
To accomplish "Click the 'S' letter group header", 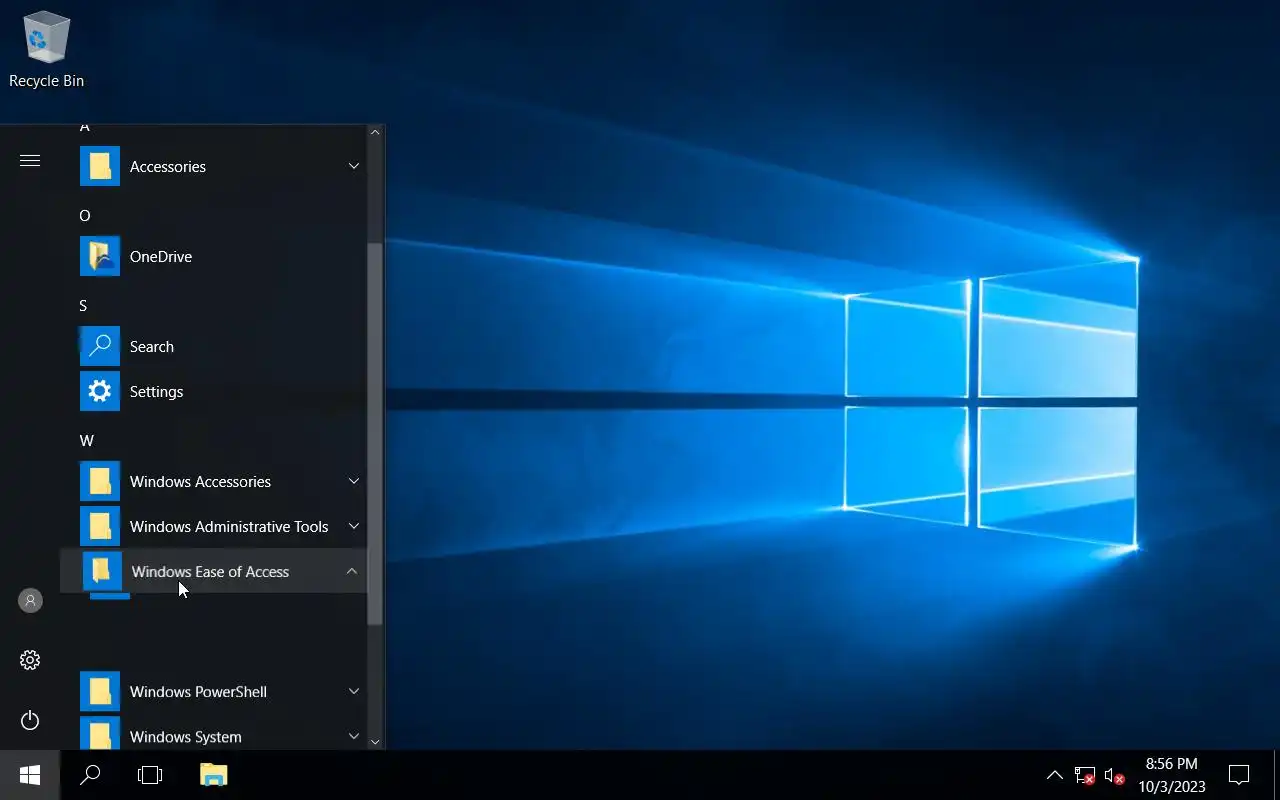I will pos(84,306).
